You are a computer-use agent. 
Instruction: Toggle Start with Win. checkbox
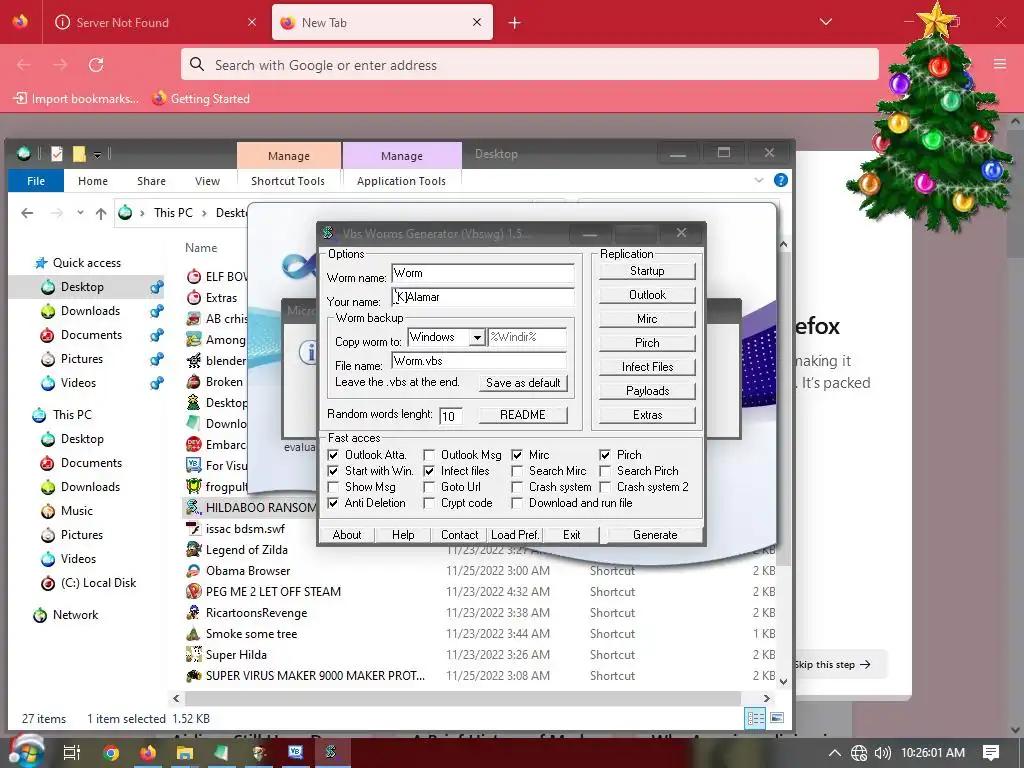pyautogui.click(x=333, y=471)
